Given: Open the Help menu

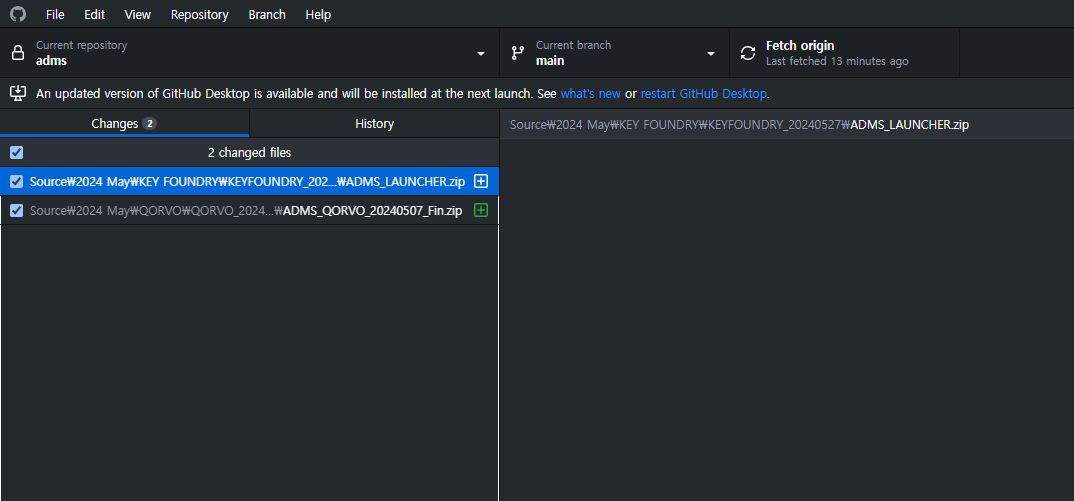Looking at the screenshot, I should pos(318,14).
